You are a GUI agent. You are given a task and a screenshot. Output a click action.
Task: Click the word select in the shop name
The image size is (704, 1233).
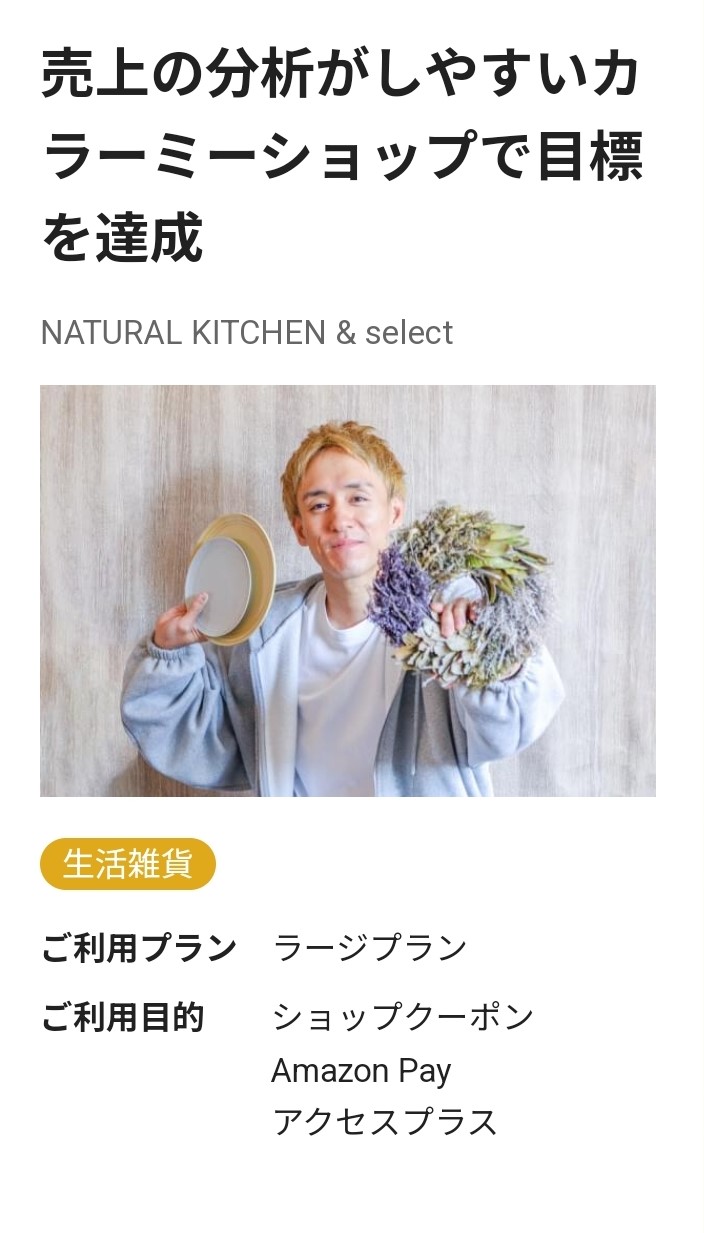point(409,333)
